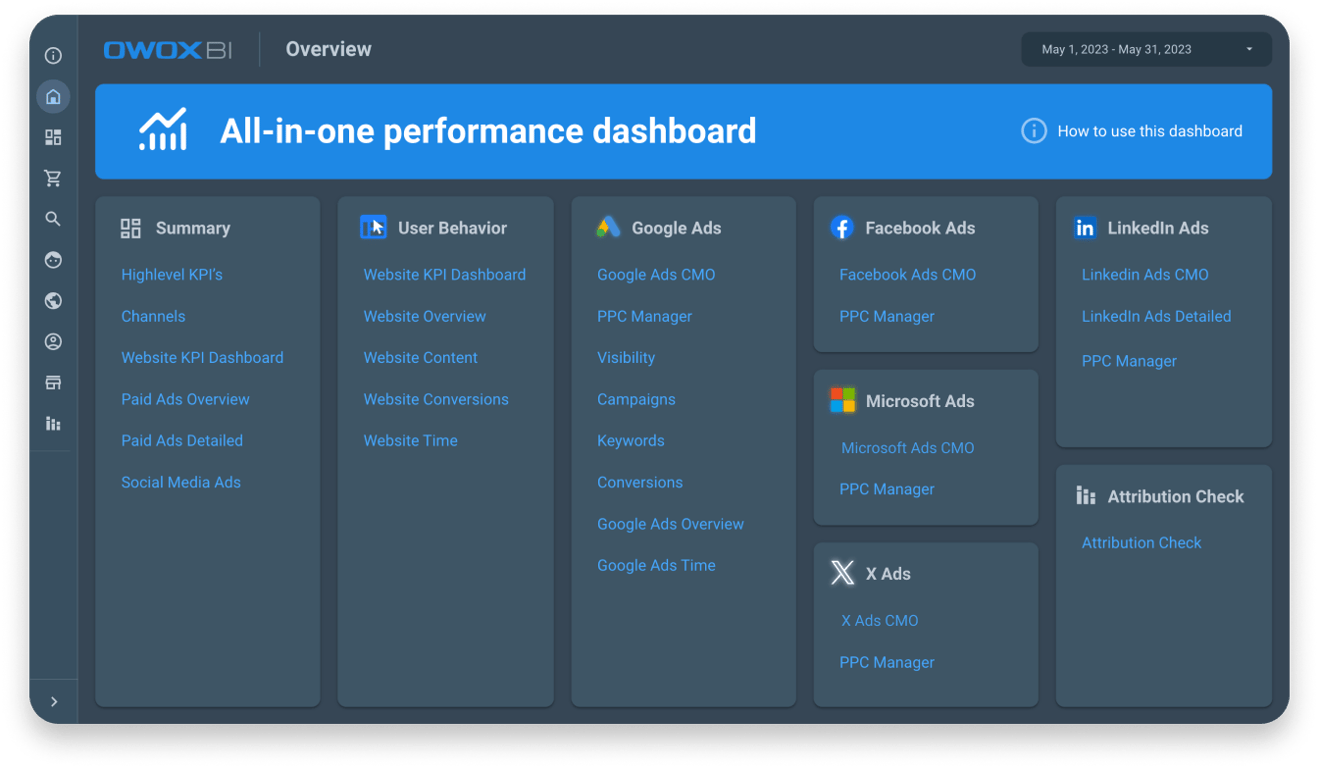The image size is (1319, 768).
Task: Open Google Ads Overview
Action: (670, 524)
